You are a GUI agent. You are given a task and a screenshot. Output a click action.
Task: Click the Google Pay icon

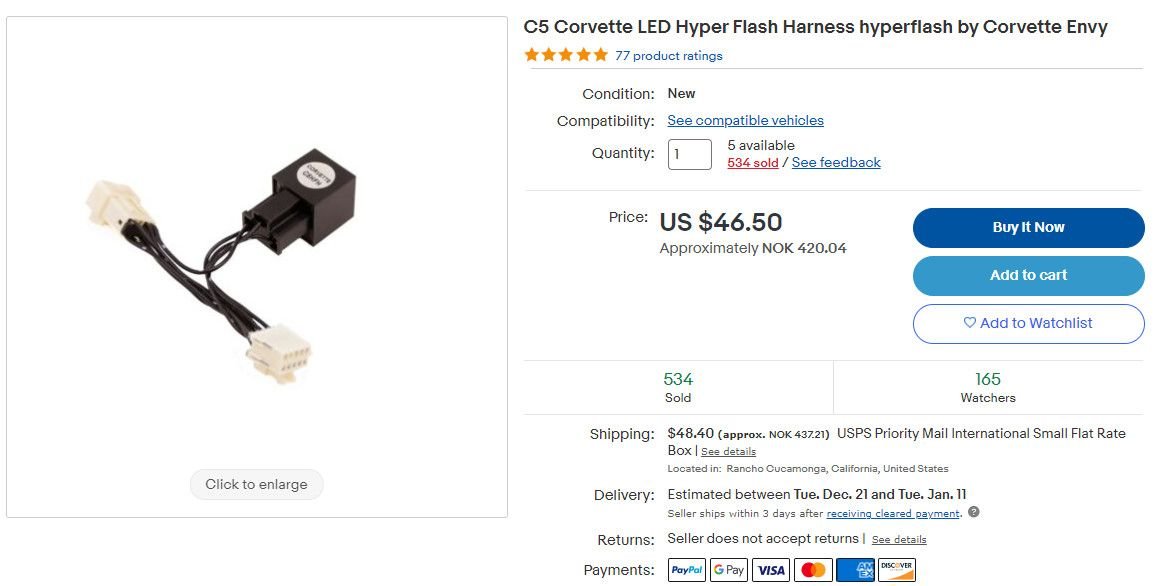pyautogui.click(x=729, y=570)
